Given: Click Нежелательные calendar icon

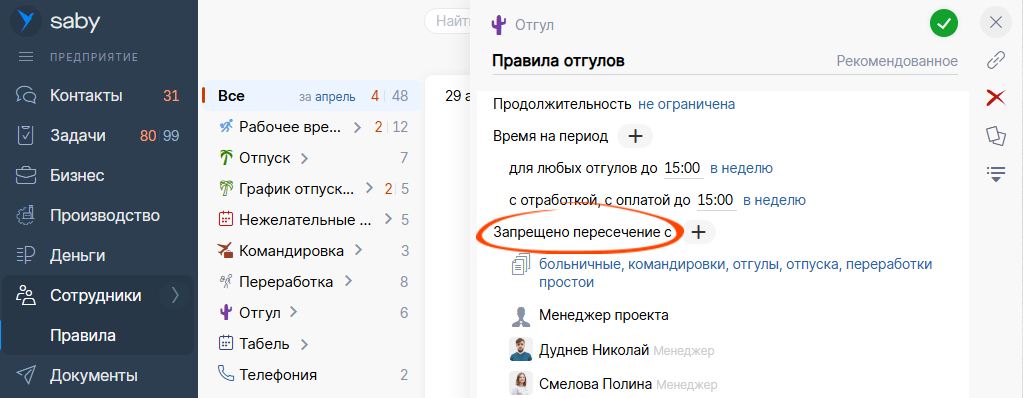Looking at the screenshot, I should [x=226, y=219].
